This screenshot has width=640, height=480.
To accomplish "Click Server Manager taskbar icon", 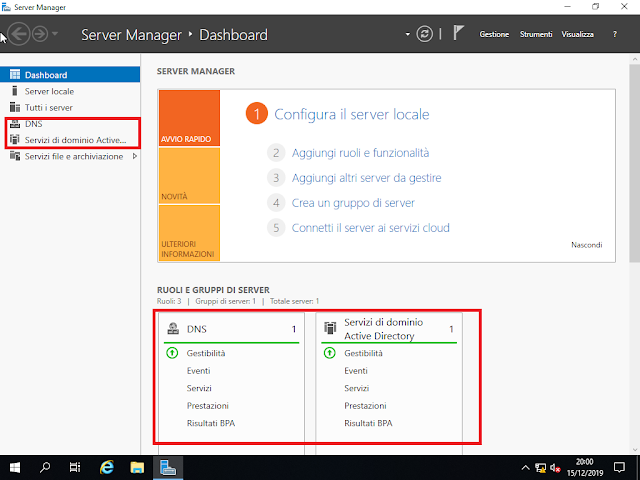I will tap(168, 467).
